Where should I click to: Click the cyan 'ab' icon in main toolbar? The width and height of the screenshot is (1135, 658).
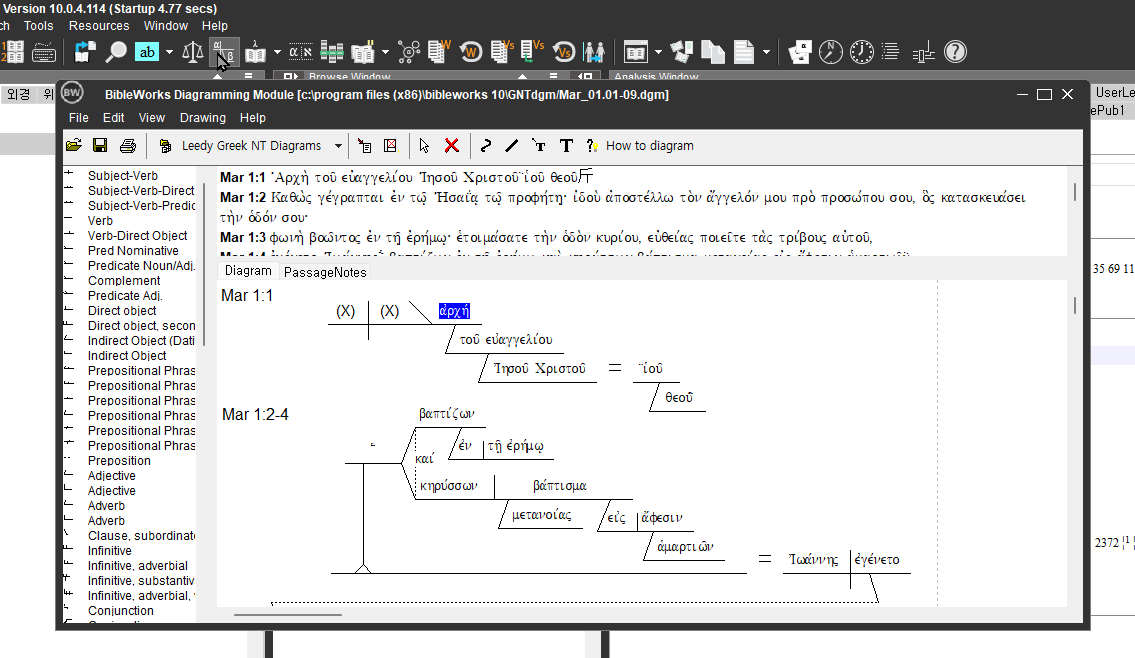tap(147, 51)
